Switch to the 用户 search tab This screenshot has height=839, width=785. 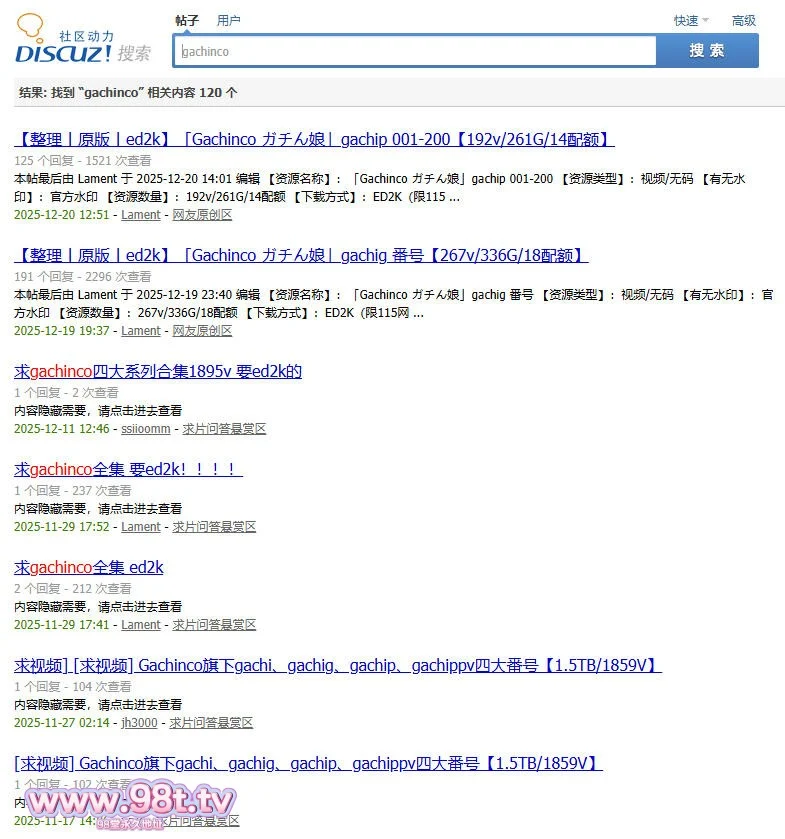pos(228,20)
